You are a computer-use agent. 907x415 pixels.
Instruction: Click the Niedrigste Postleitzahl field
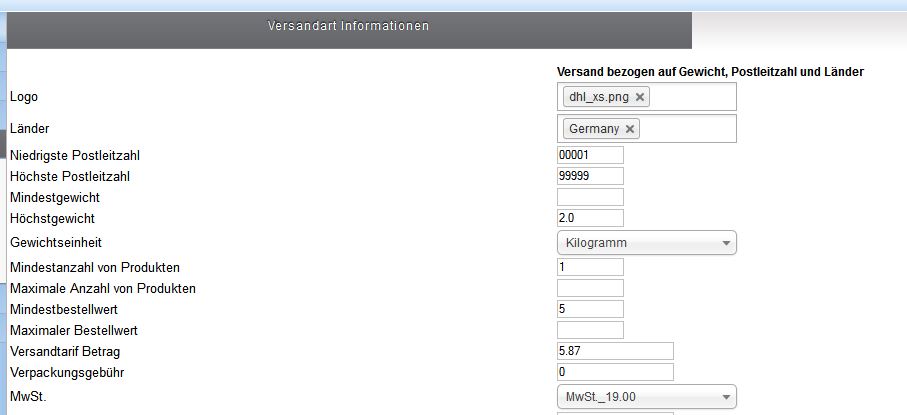pyautogui.click(x=590, y=155)
